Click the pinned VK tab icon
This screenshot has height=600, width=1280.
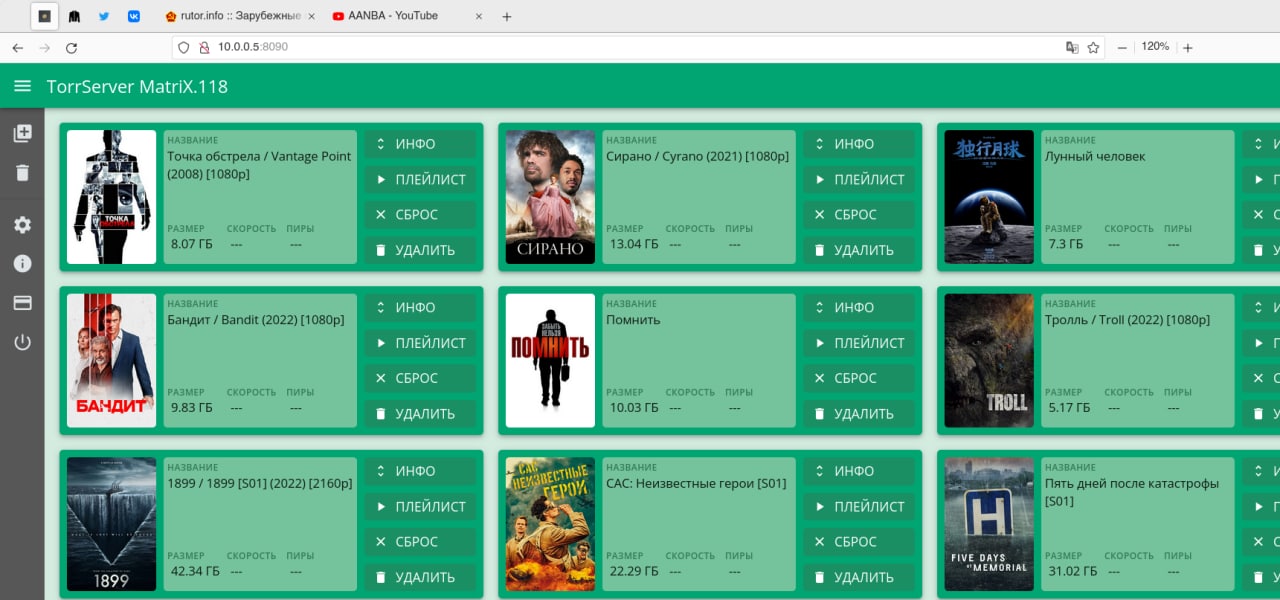(134, 16)
